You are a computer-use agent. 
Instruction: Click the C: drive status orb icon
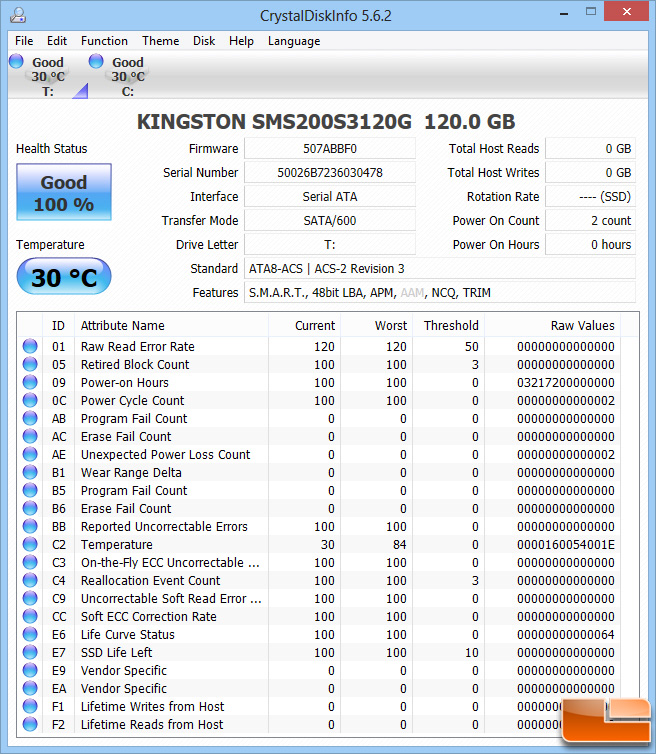click(96, 61)
